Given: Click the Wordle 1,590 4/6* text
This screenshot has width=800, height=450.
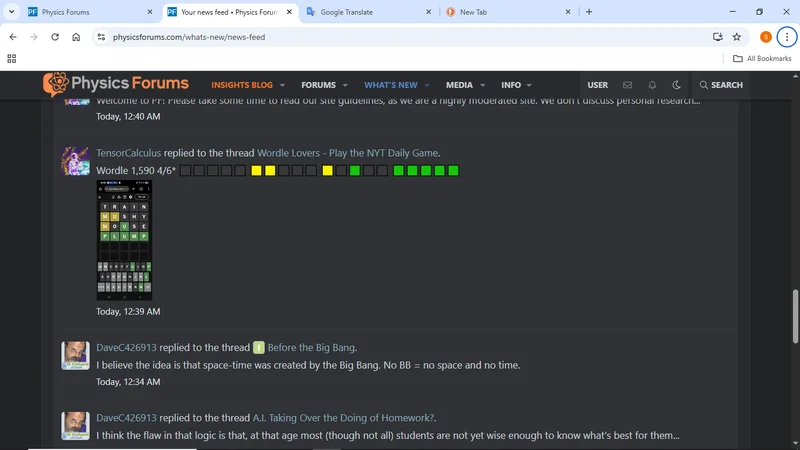Looking at the screenshot, I should (136, 170).
